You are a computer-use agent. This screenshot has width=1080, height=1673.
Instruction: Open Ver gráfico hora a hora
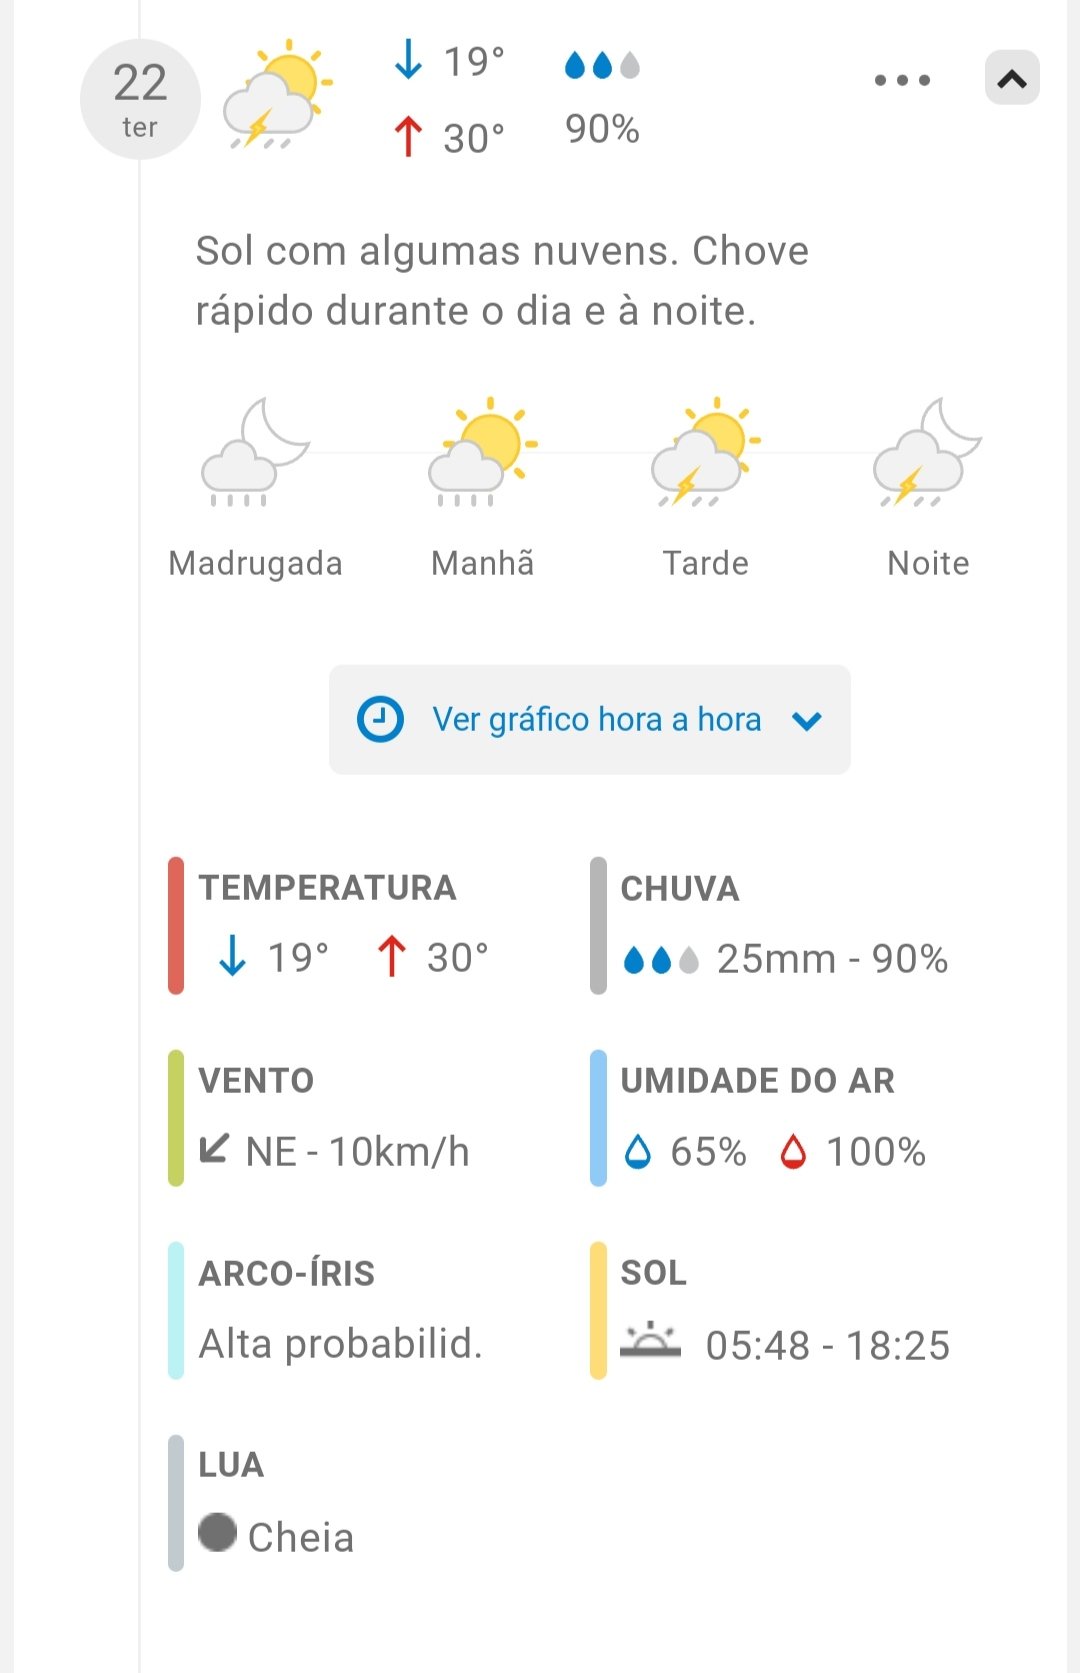pos(596,719)
